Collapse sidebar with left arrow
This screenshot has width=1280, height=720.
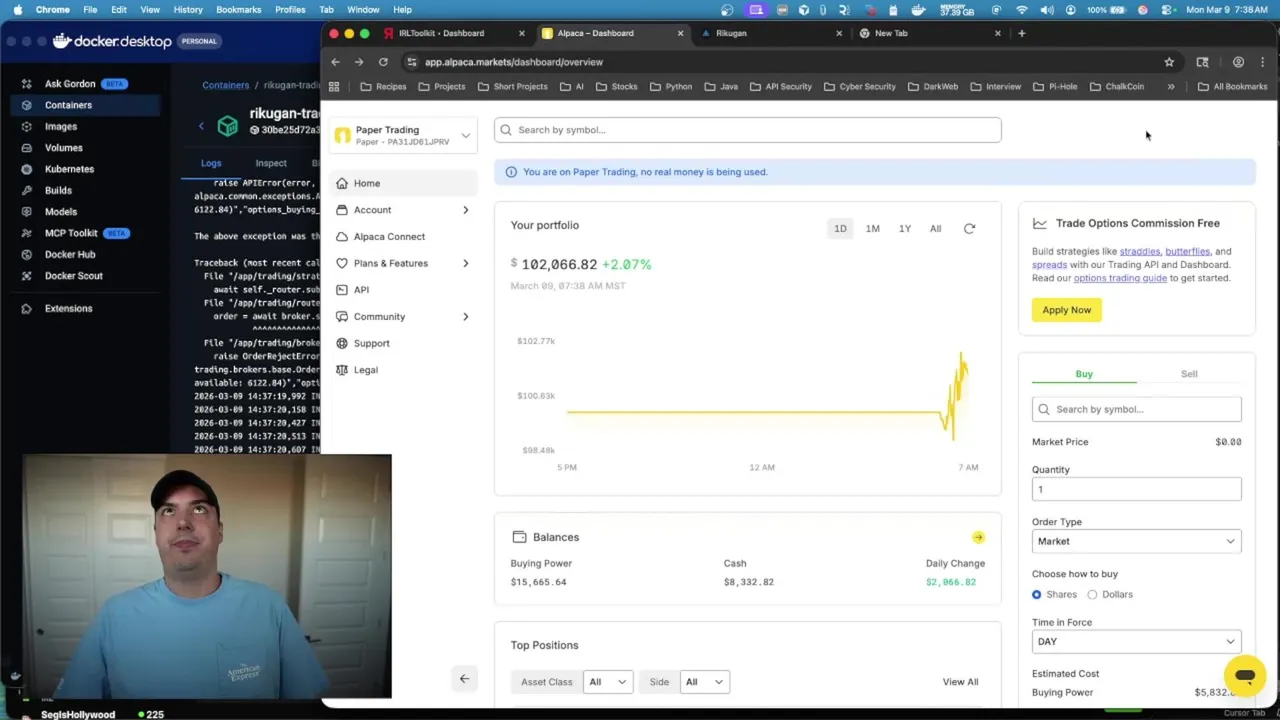[464, 679]
